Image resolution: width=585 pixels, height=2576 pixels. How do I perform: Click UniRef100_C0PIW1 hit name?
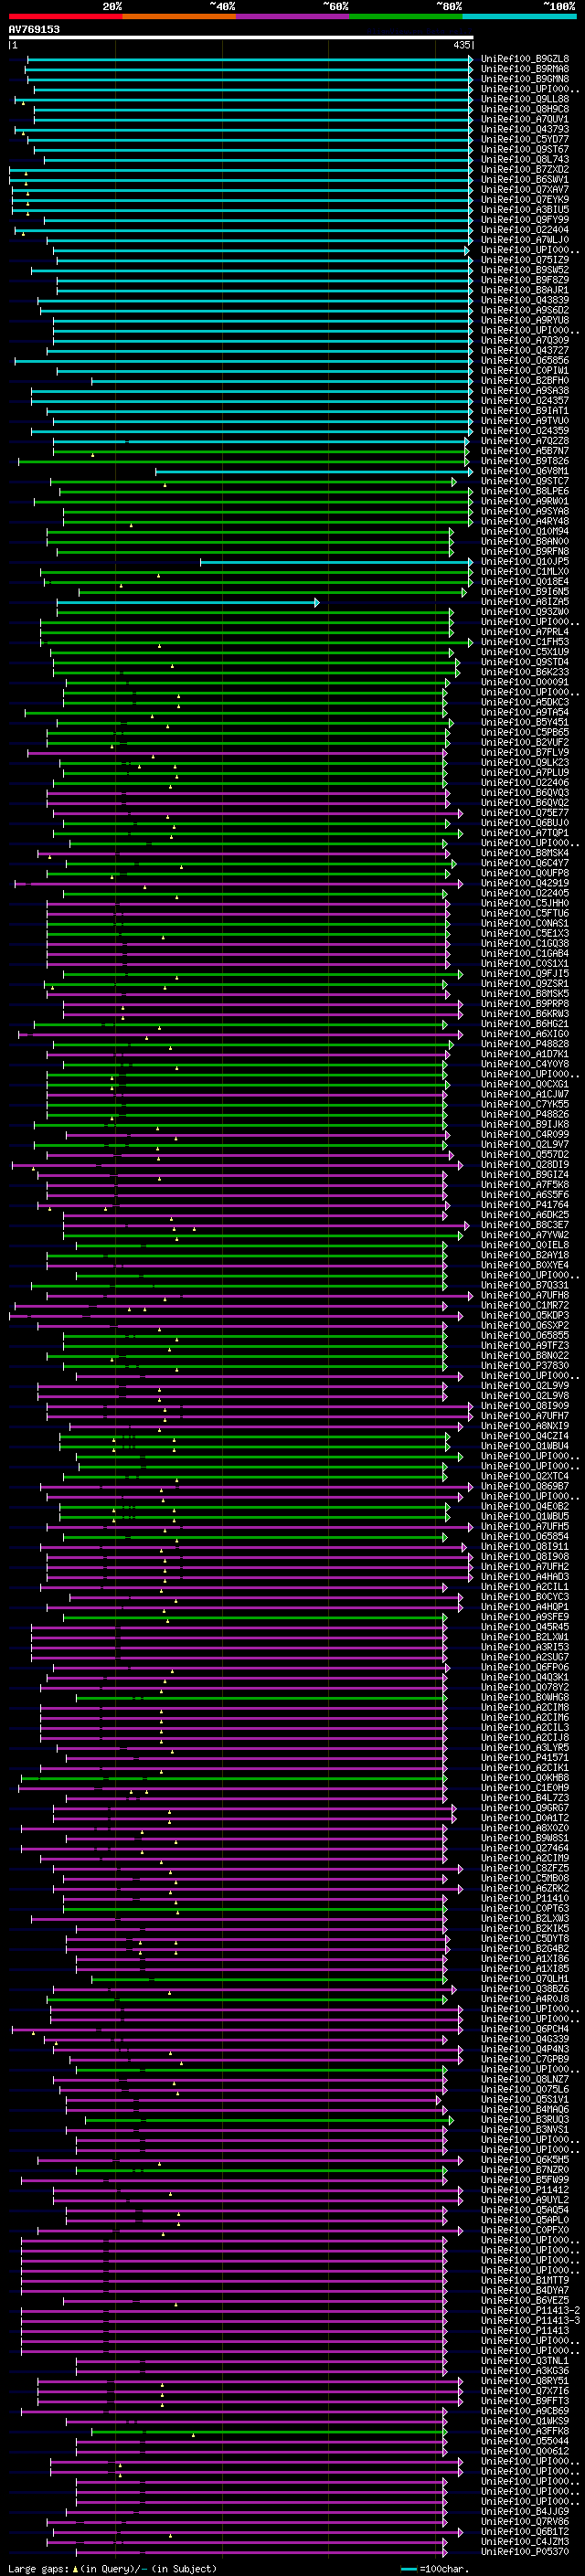click(x=525, y=371)
